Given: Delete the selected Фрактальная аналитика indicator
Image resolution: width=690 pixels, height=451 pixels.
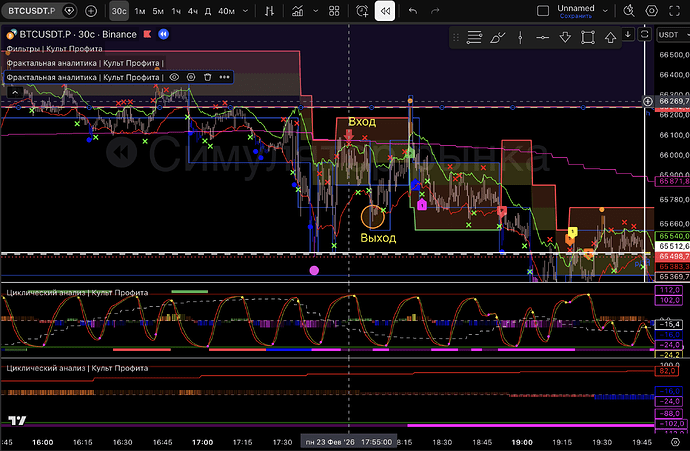Looking at the screenshot, I should pyautogui.click(x=207, y=76).
